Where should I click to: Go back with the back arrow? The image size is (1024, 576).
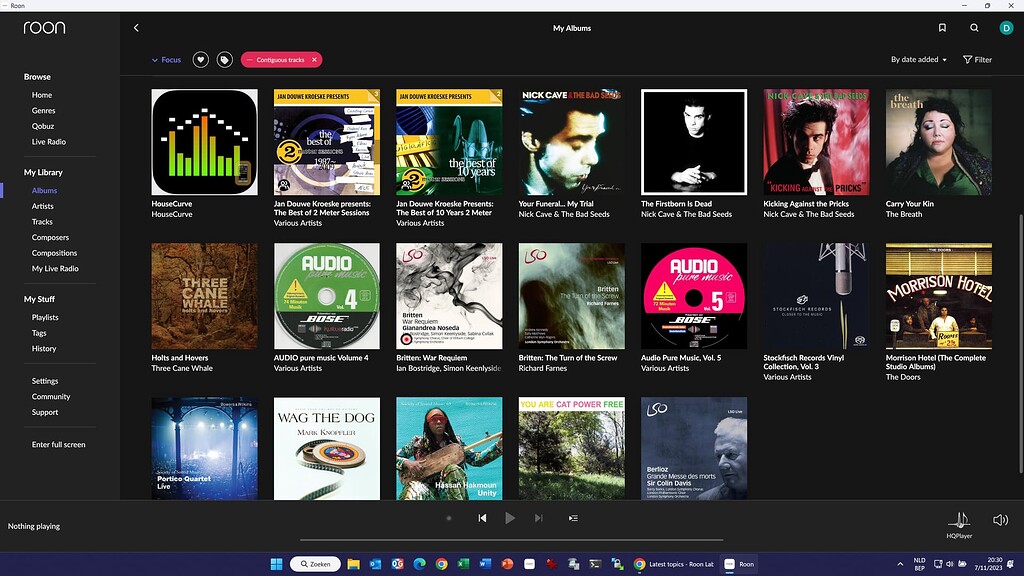click(x=136, y=28)
